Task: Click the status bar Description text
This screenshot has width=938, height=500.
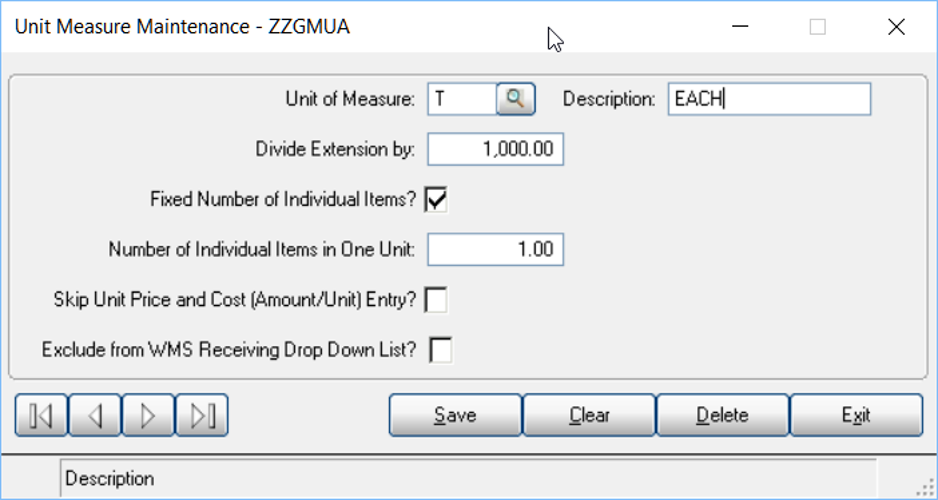Action: (x=109, y=478)
